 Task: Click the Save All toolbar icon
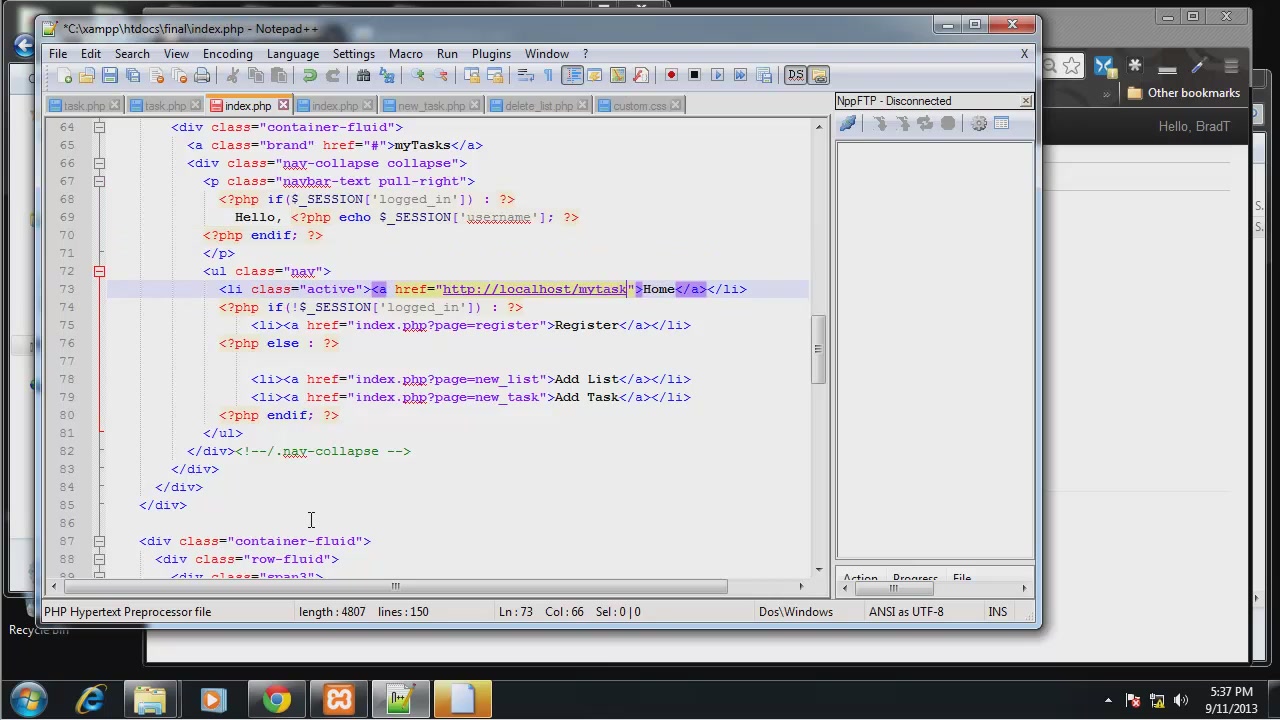click(x=133, y=75)
